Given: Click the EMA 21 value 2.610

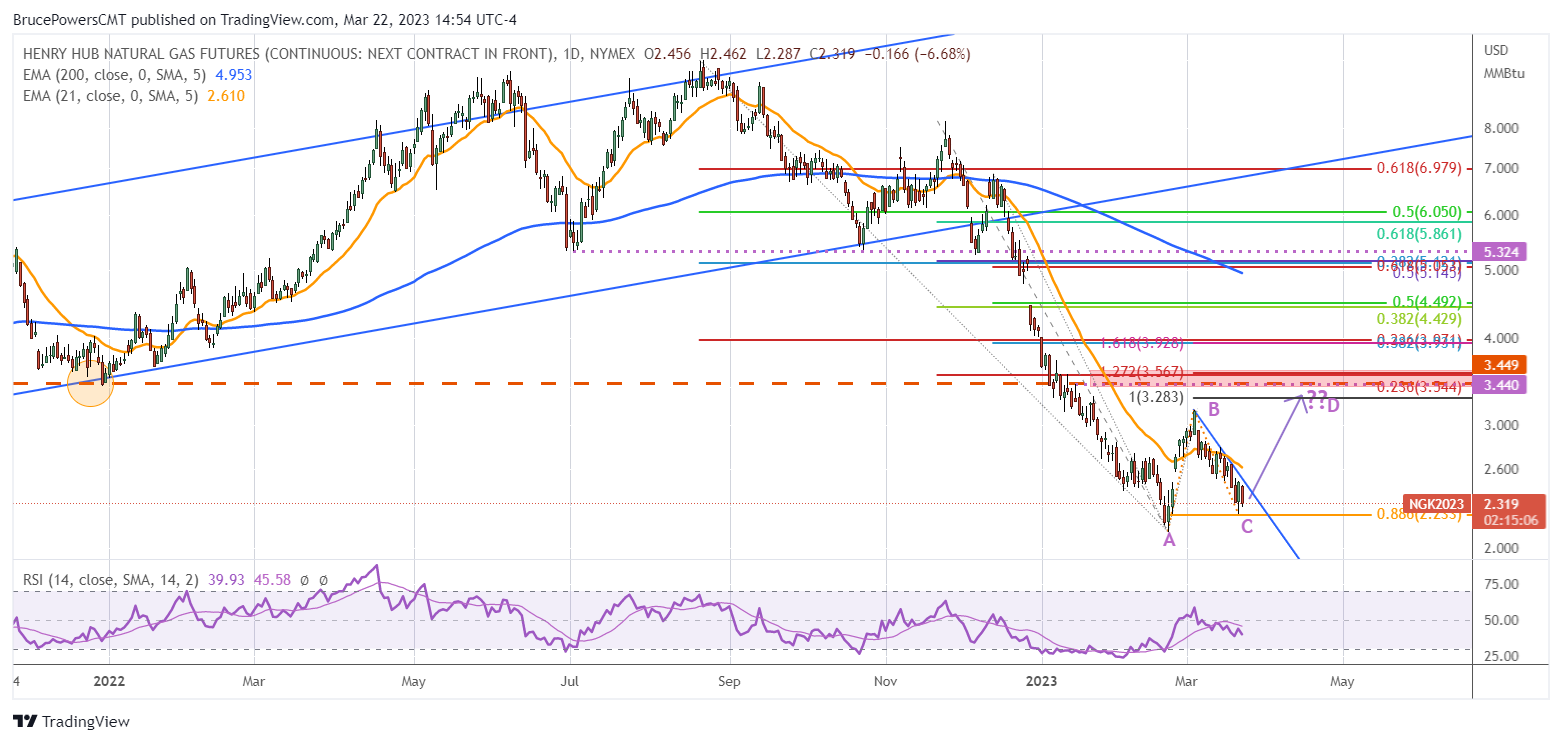Looking at the screenshot, I should pos(224,96).
